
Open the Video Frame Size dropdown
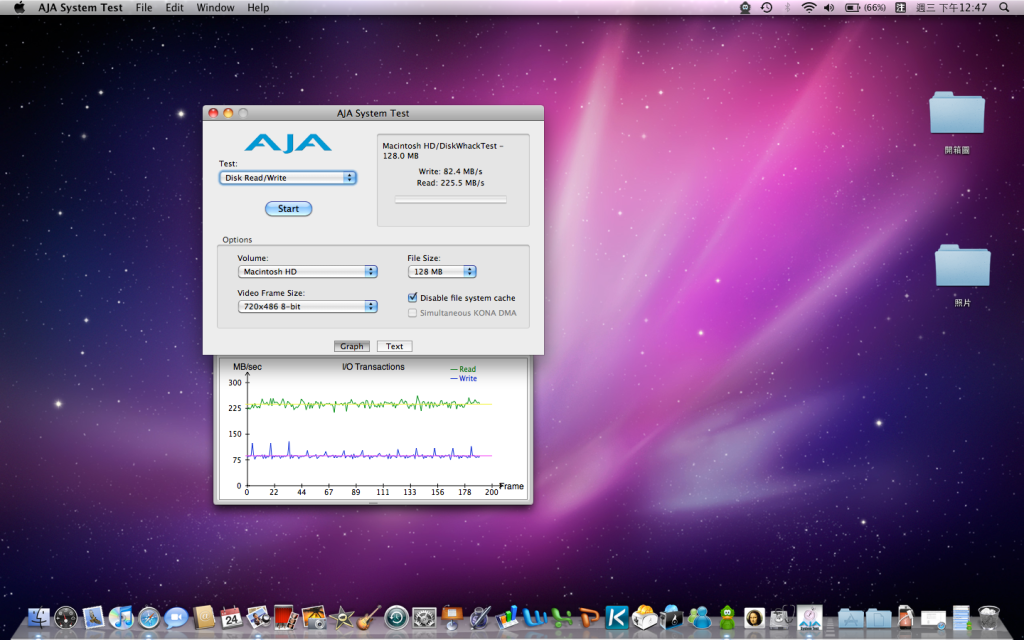[308, 306]
